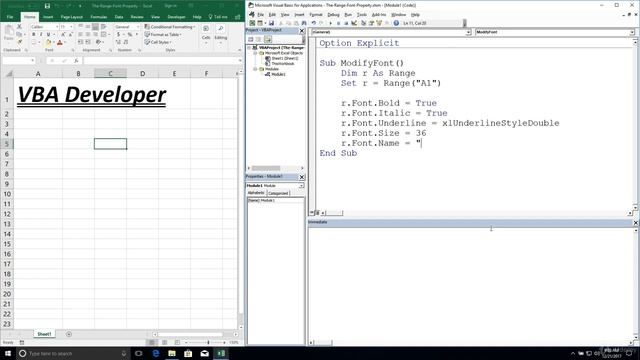The width and height of the screenshot is (640, 360).
Task: Click the Cut scissors icon in Excel
Action: [19, 27]
